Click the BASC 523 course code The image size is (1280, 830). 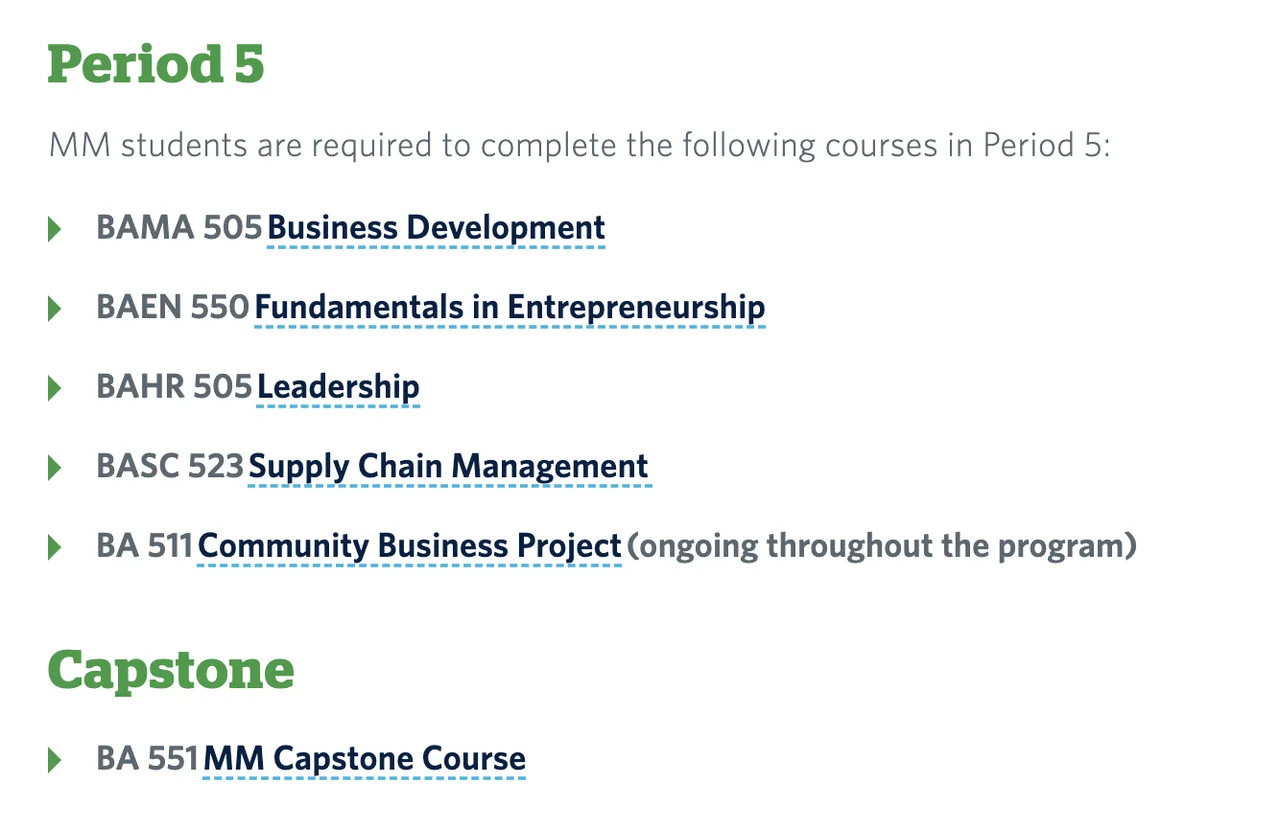170,466
